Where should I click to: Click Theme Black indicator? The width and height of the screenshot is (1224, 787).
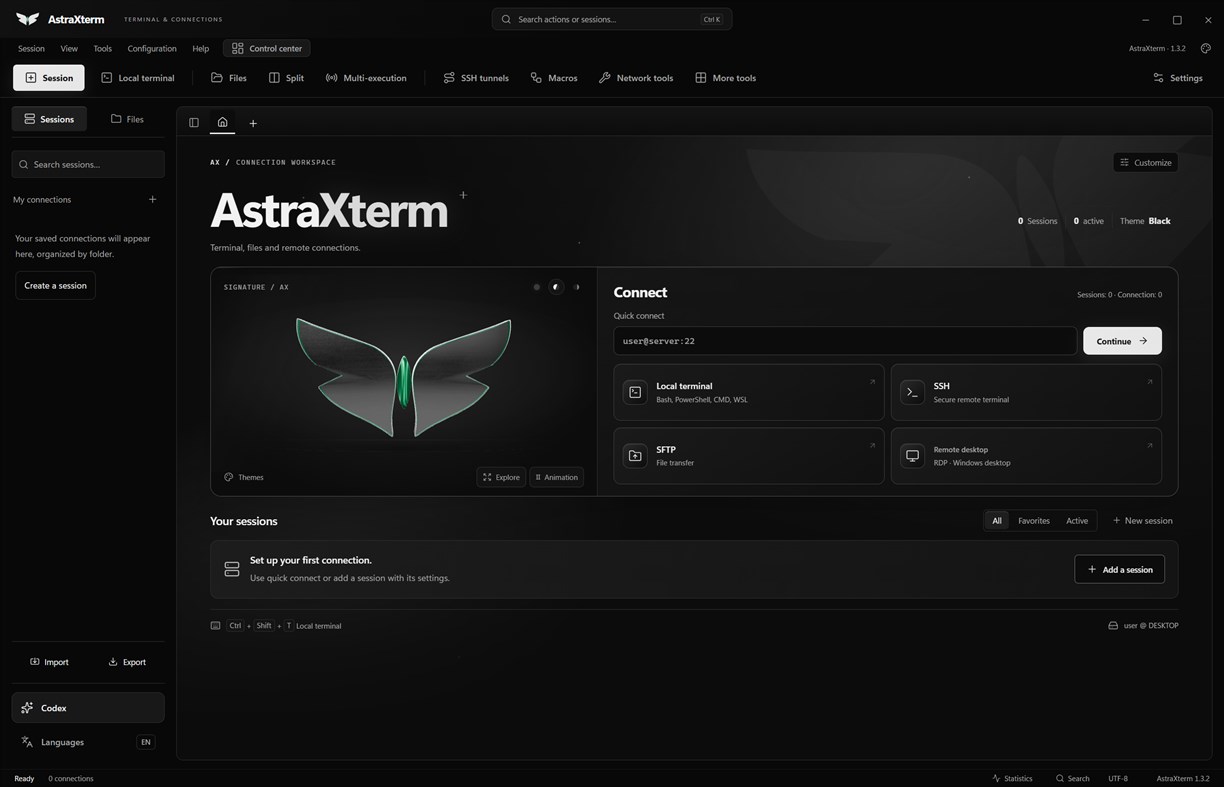(1145, 221)
